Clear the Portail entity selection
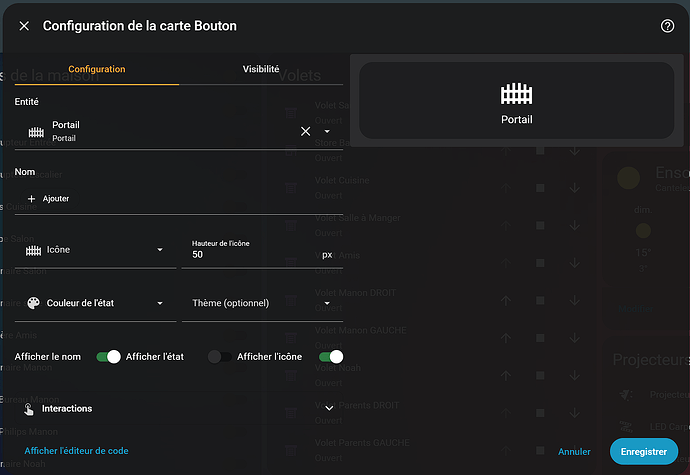The height and width of the screenshot is (475, 690). 306,131
